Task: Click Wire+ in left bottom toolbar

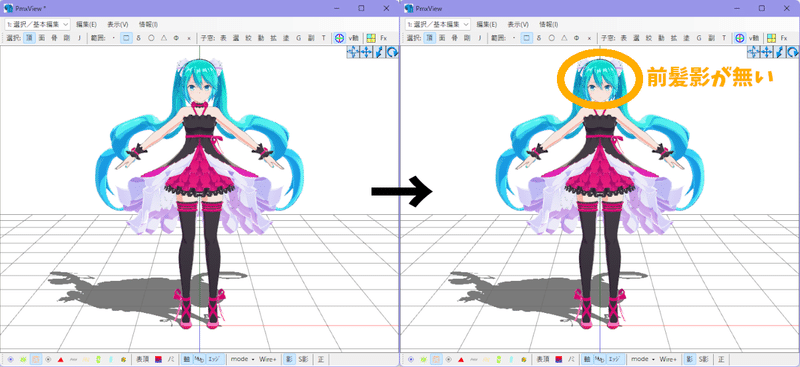Action: tap(267, 359)
